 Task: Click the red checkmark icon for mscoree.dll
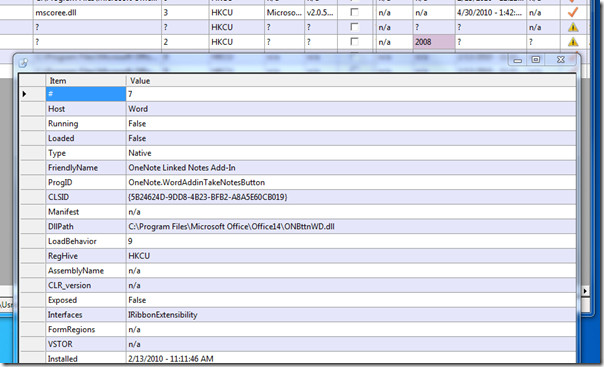(x=573, y=12)
